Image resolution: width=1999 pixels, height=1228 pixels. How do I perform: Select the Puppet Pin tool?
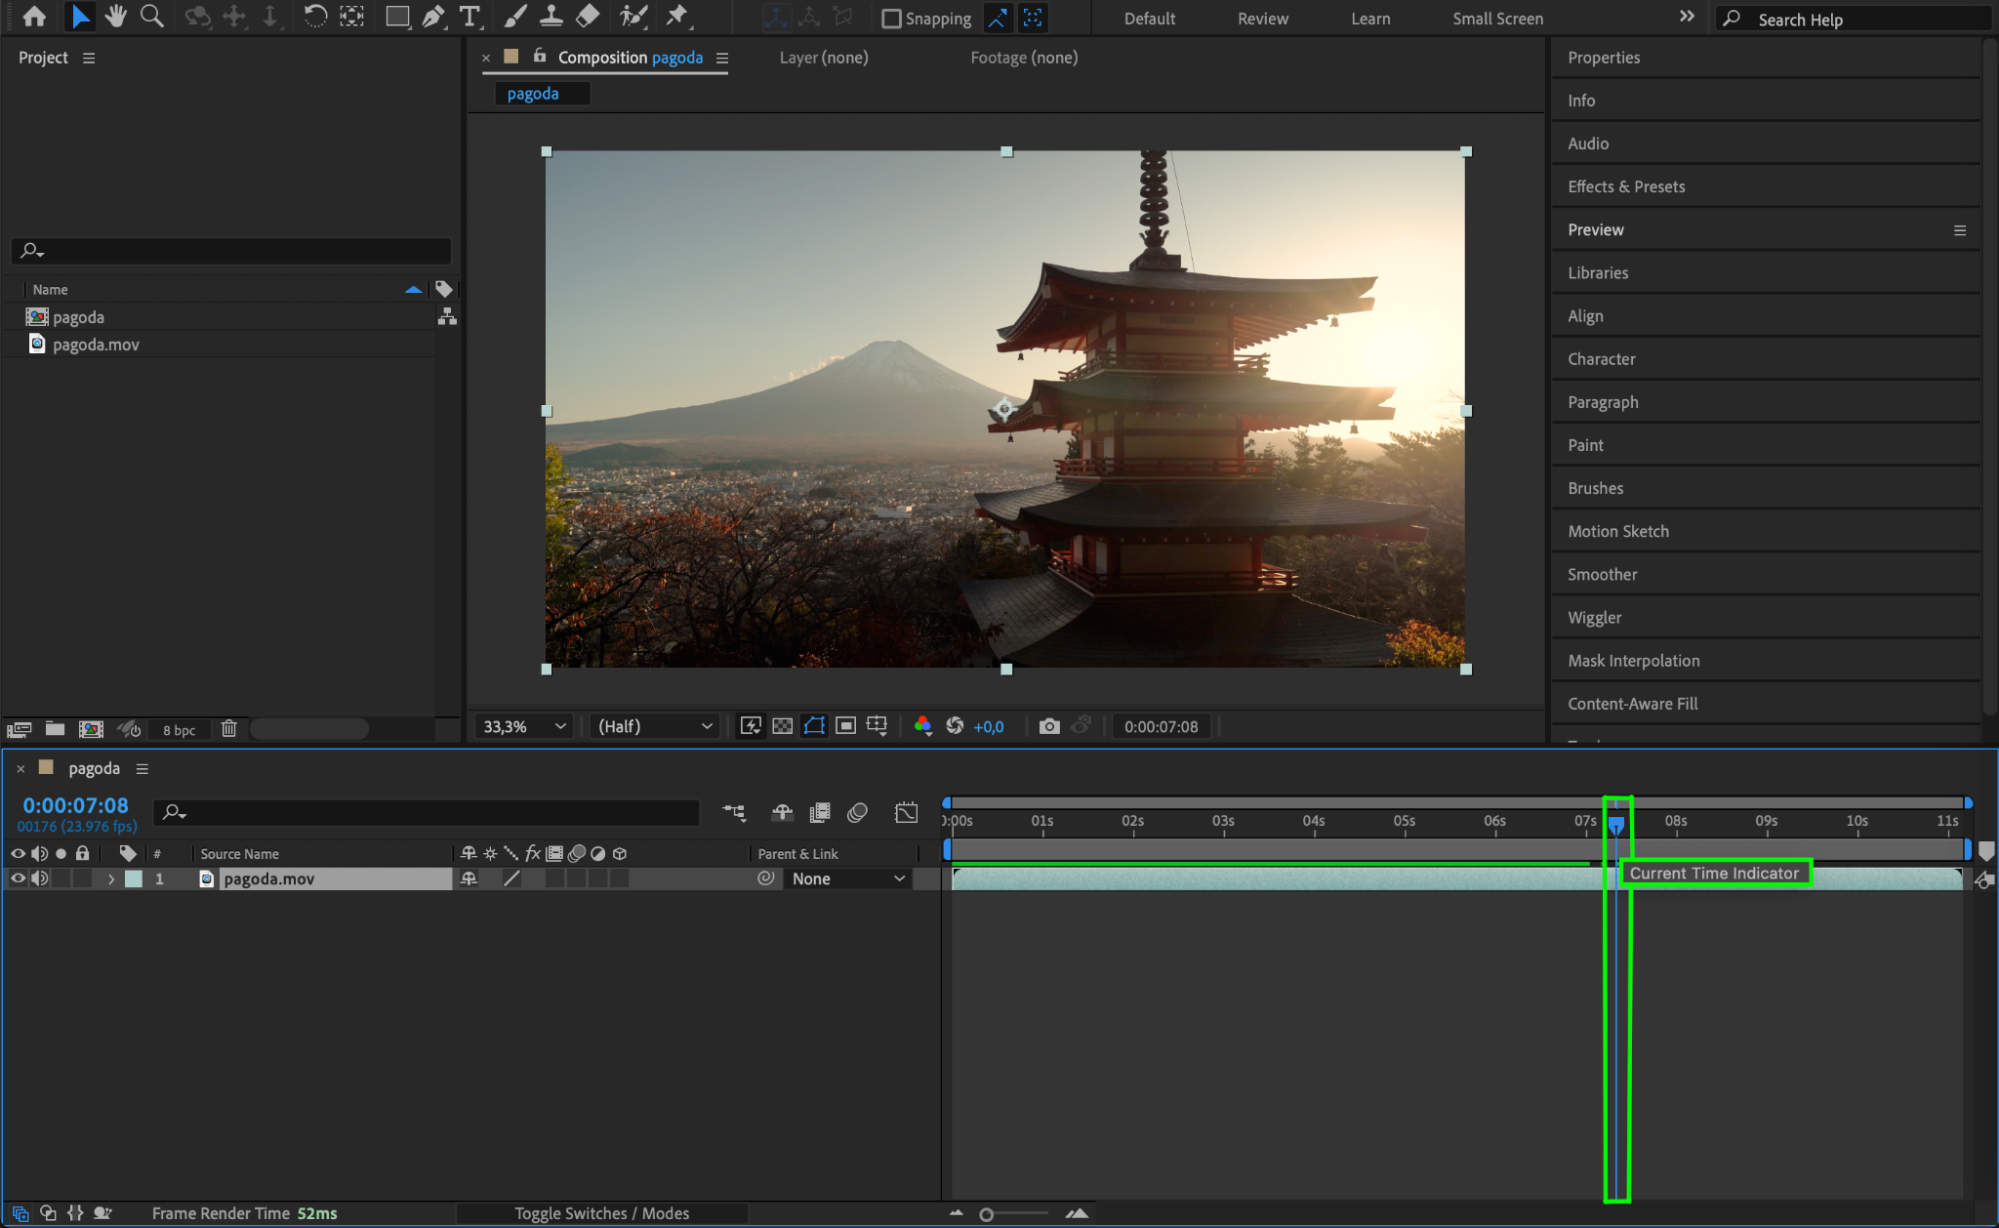point(678,17)
